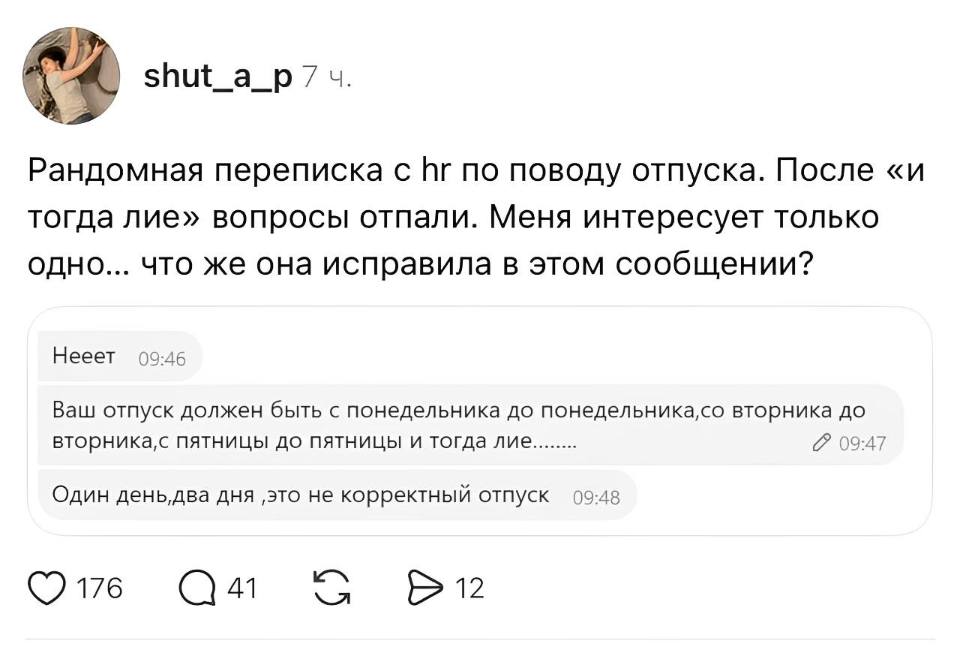Click the 09:48 message timestamp

point(598,494)
